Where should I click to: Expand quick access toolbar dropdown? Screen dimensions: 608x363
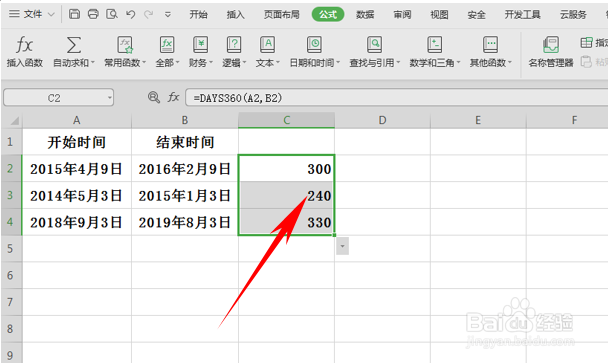click(x=168, y=15)
